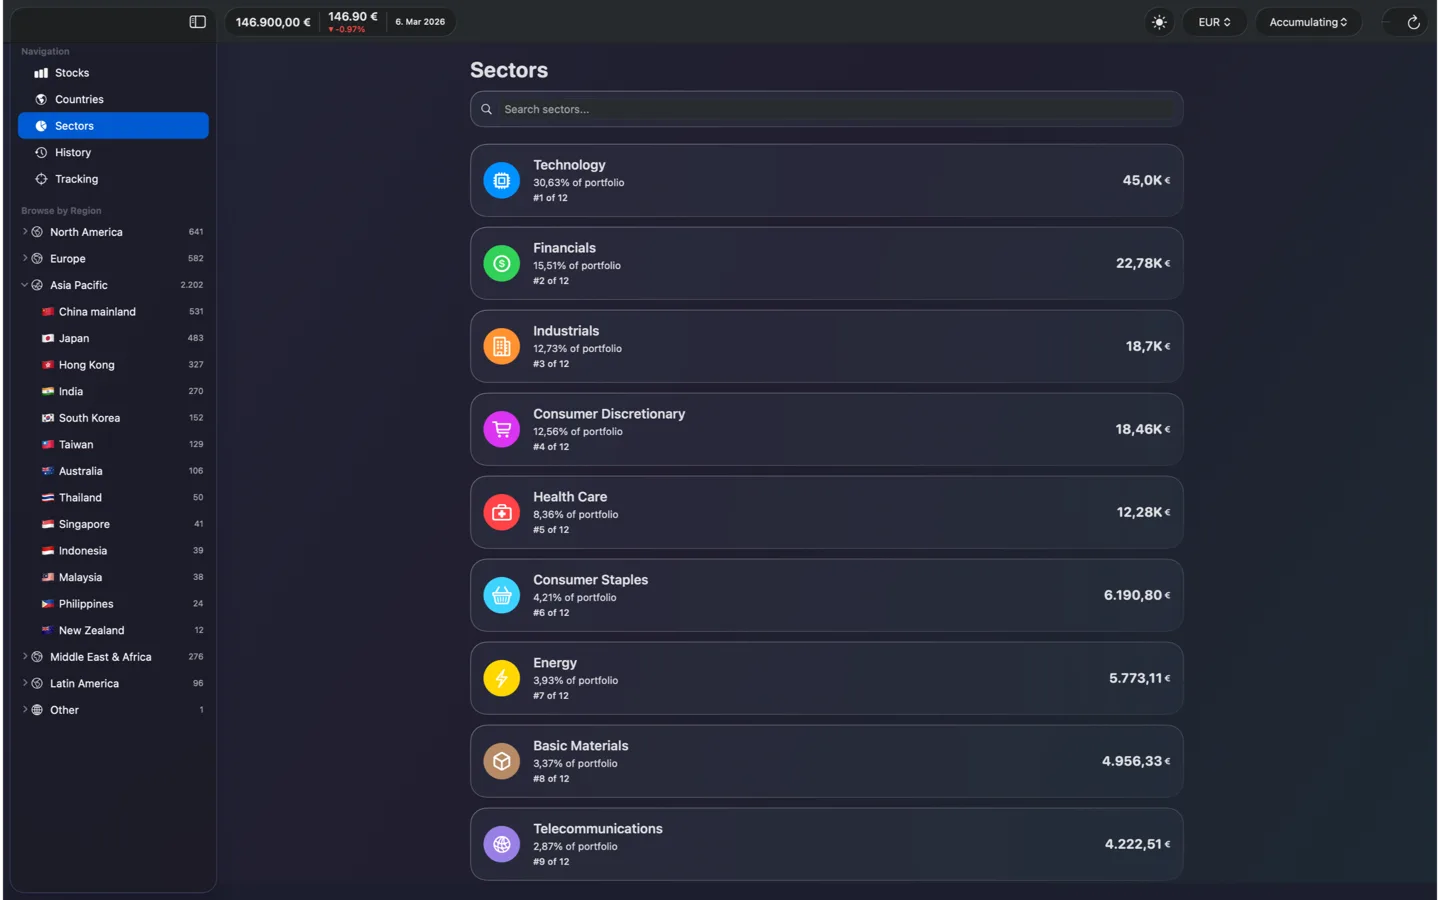Click the Technology sector's blue chip icon

pos(501,180)
